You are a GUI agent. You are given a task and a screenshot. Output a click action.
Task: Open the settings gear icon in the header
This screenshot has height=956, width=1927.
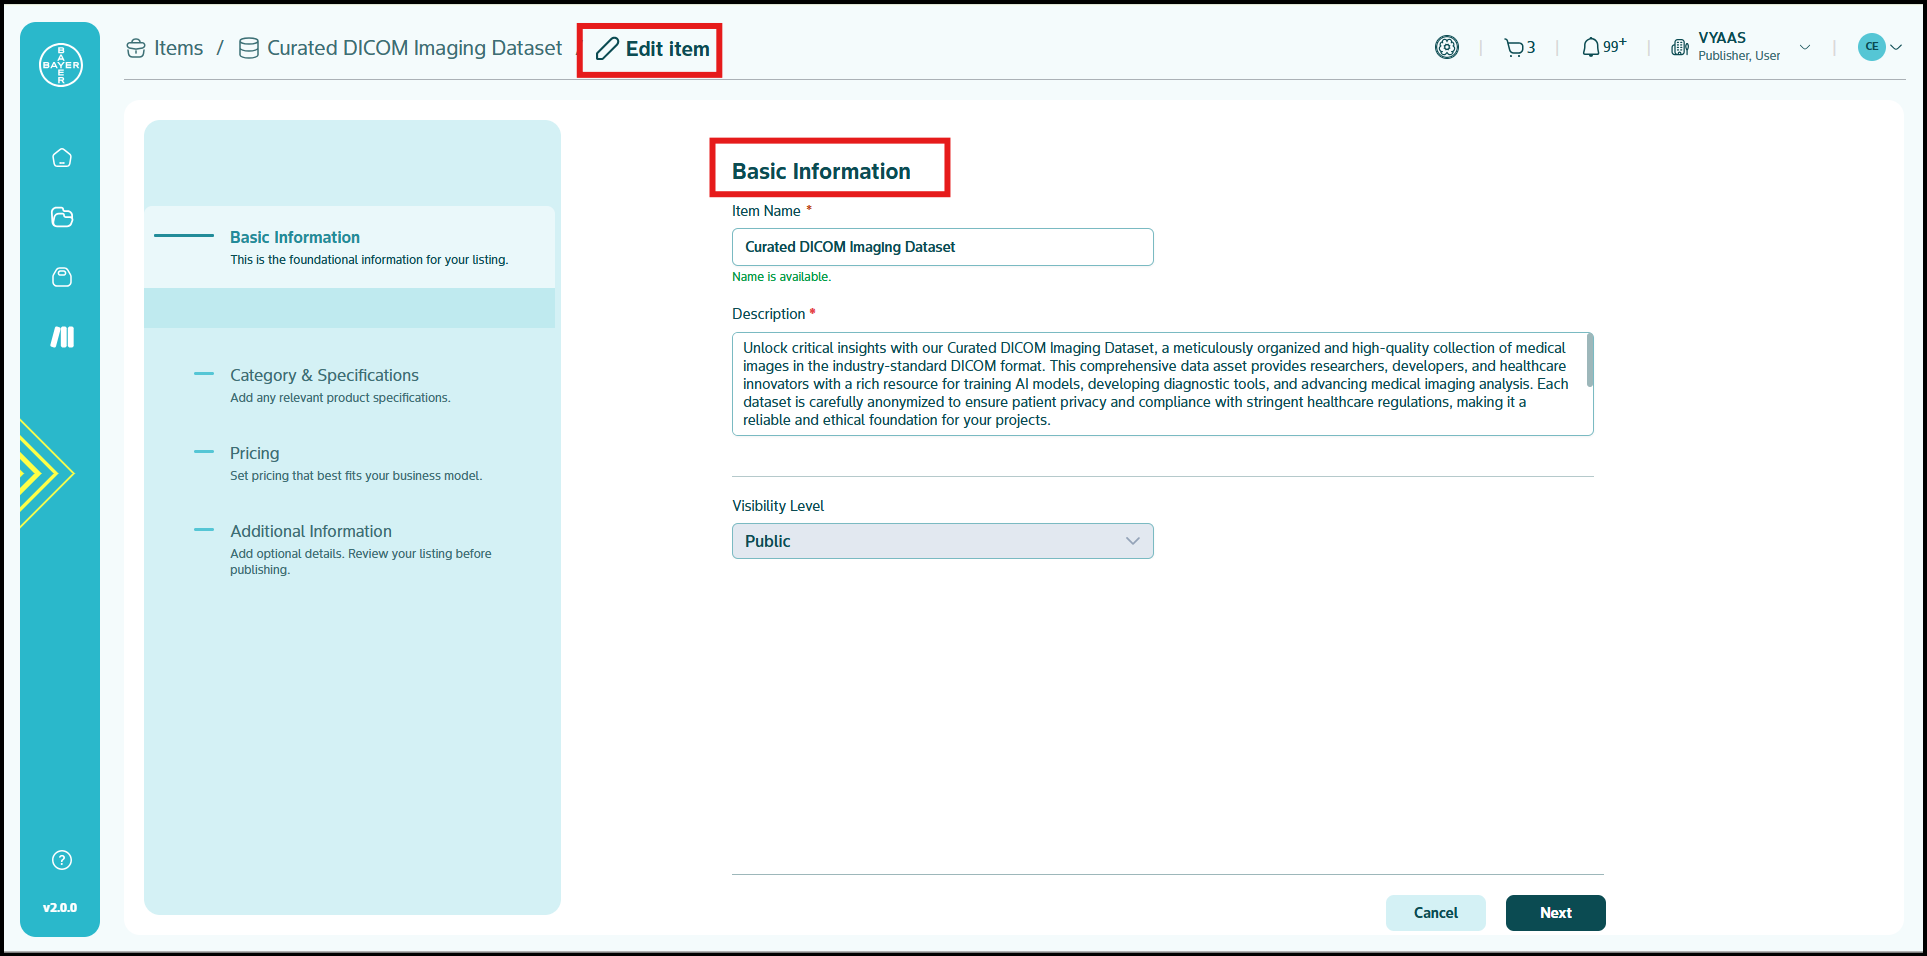[1446, 47]
